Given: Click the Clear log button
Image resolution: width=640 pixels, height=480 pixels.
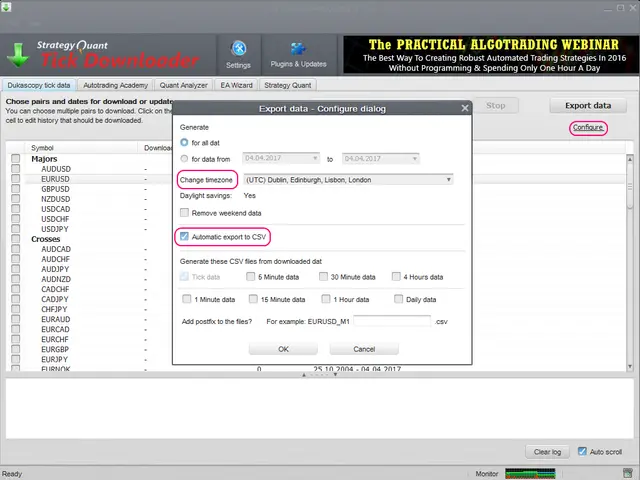Looking at the screenshot, I should tap(547, 452).
